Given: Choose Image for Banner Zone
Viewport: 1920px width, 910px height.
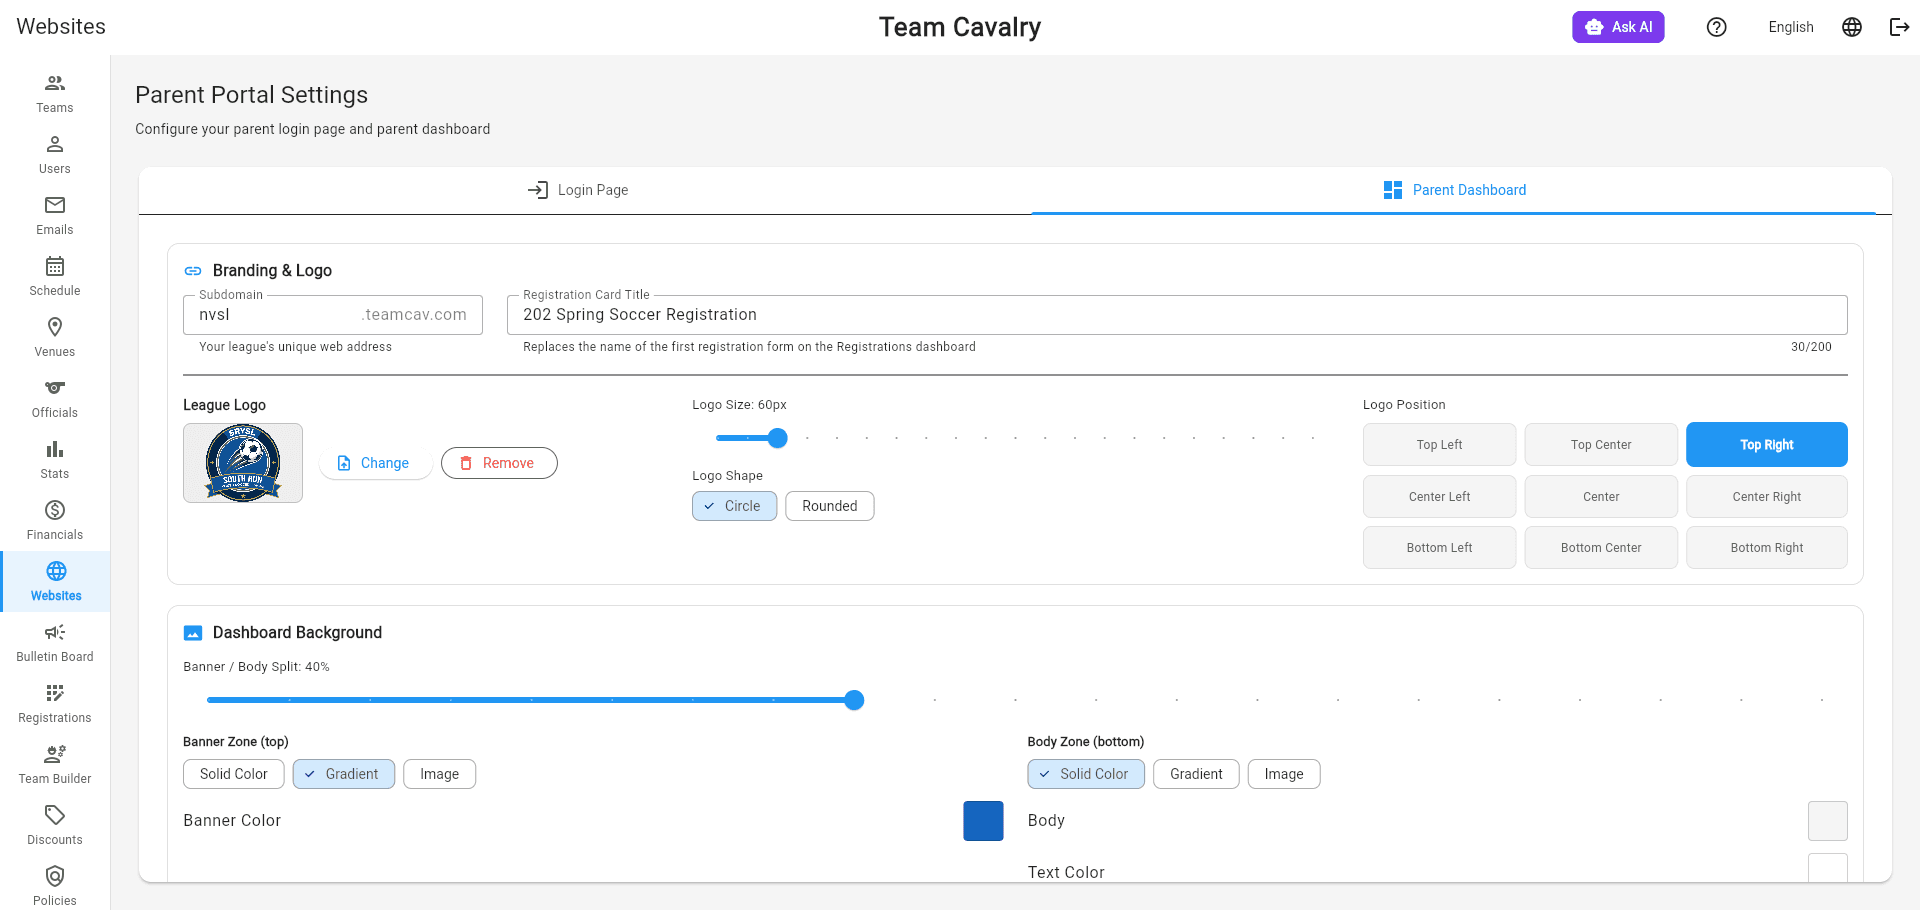Looking at the screenshot, I should click(440, 774).
